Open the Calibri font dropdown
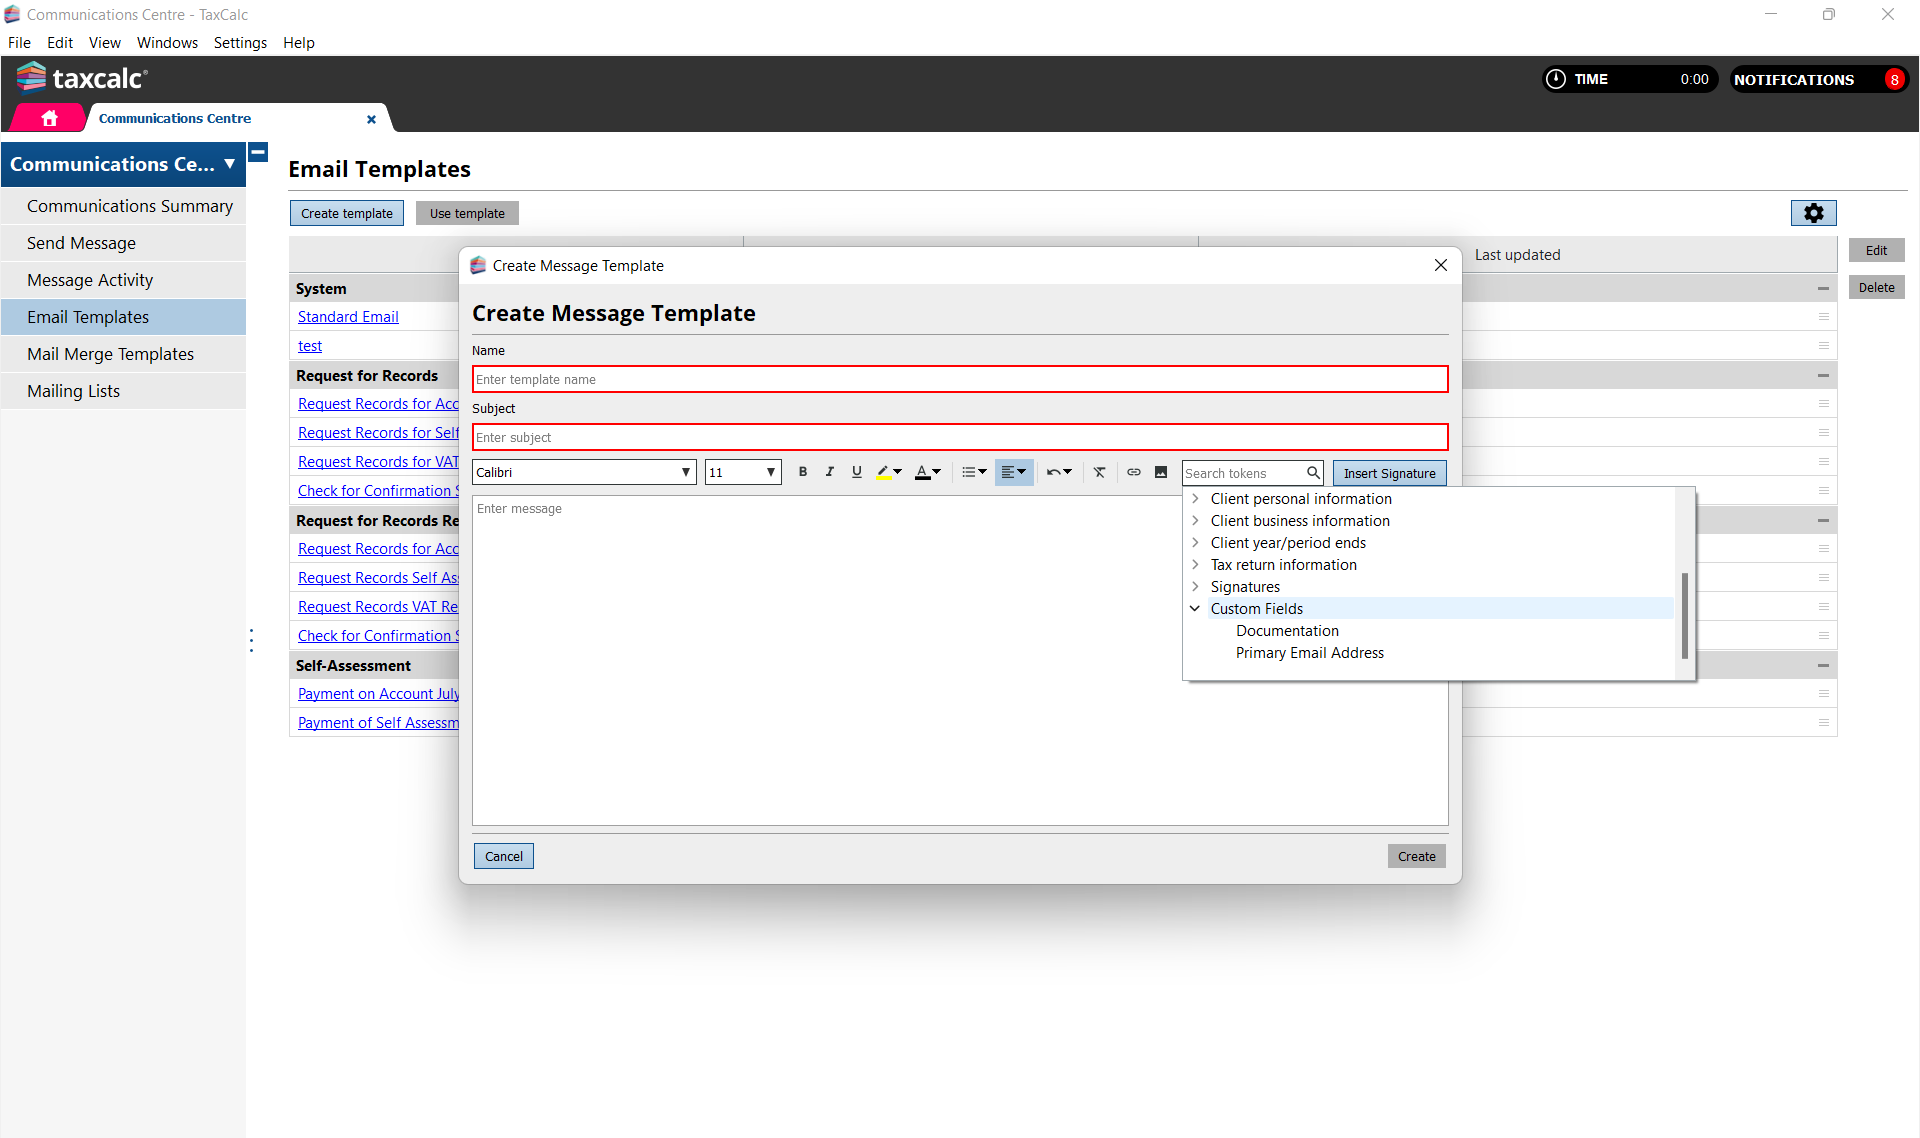The image size is (1920, 1138). (x=584, y=472)
